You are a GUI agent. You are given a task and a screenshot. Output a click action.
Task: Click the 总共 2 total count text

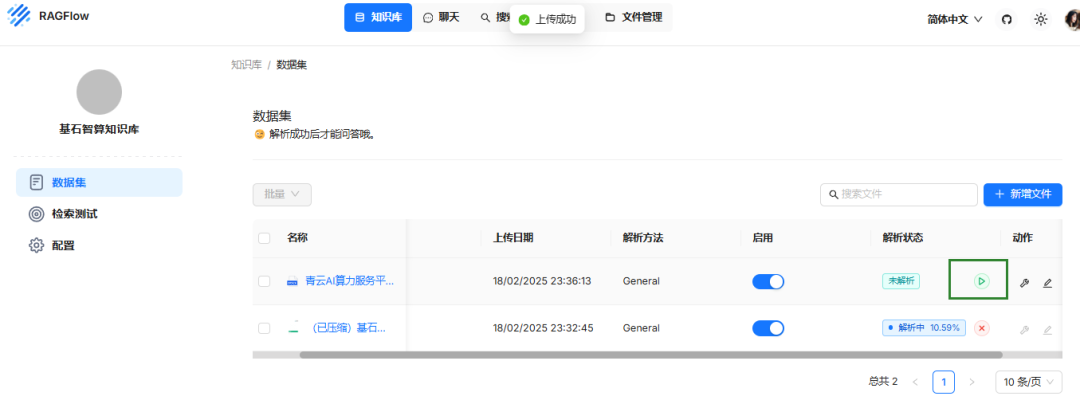(x=883, y=381)
